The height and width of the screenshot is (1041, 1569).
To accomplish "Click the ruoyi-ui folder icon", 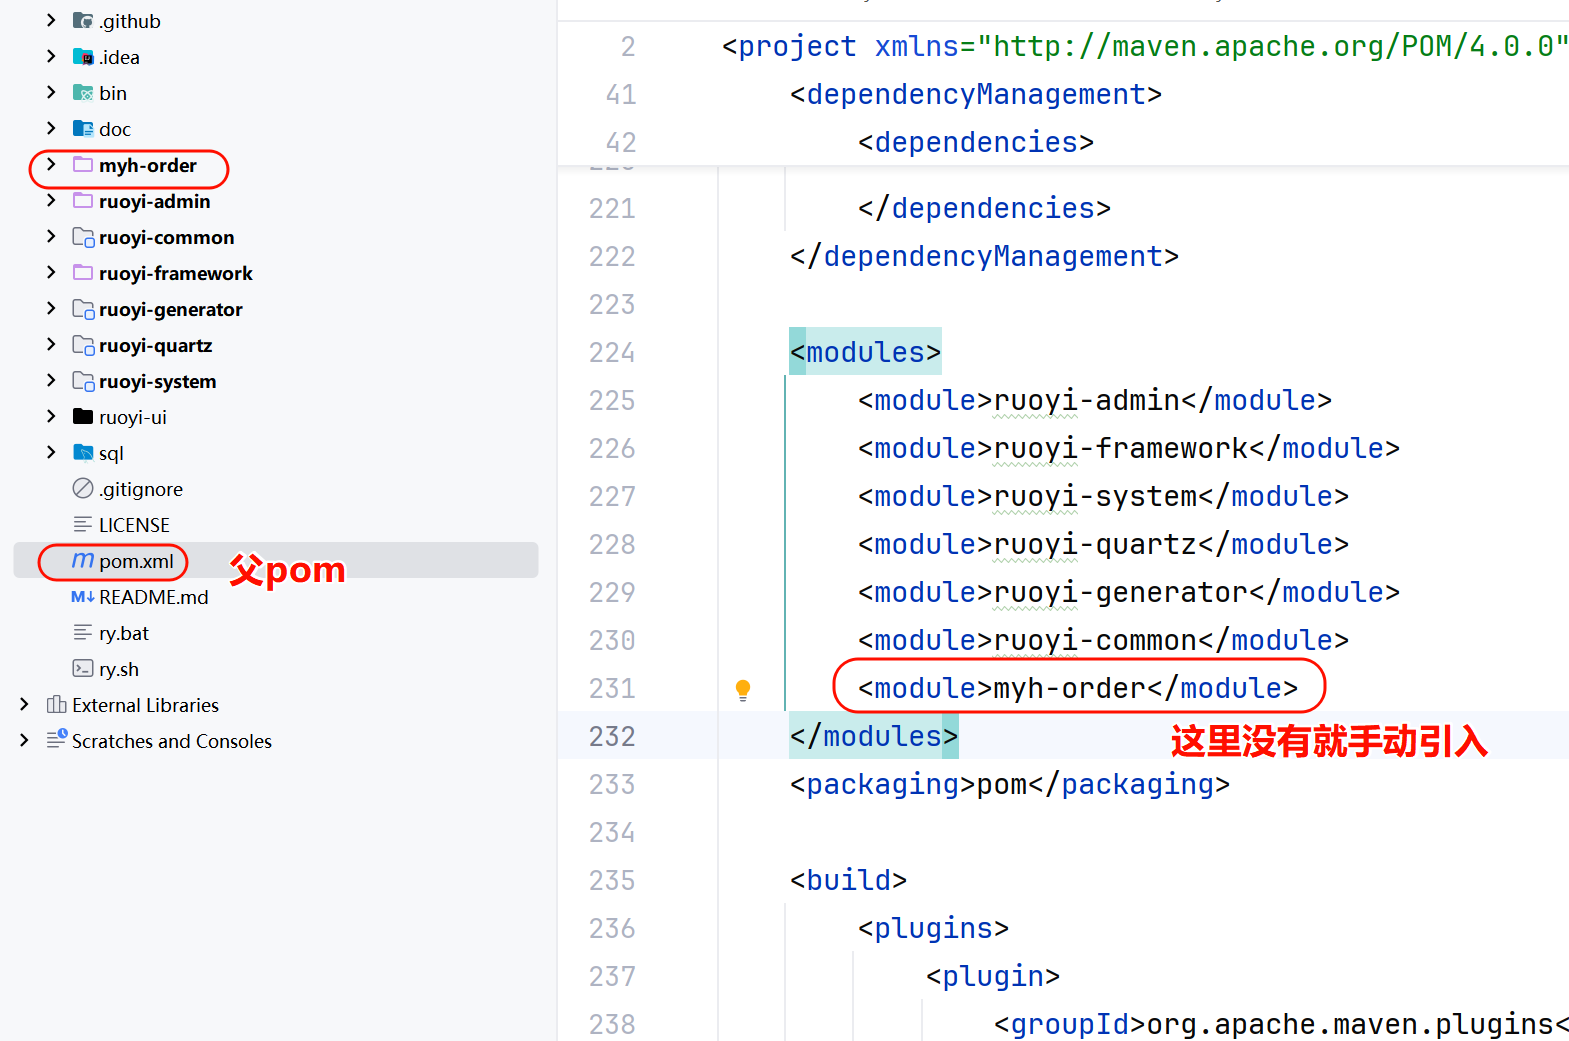I will 83,417.
